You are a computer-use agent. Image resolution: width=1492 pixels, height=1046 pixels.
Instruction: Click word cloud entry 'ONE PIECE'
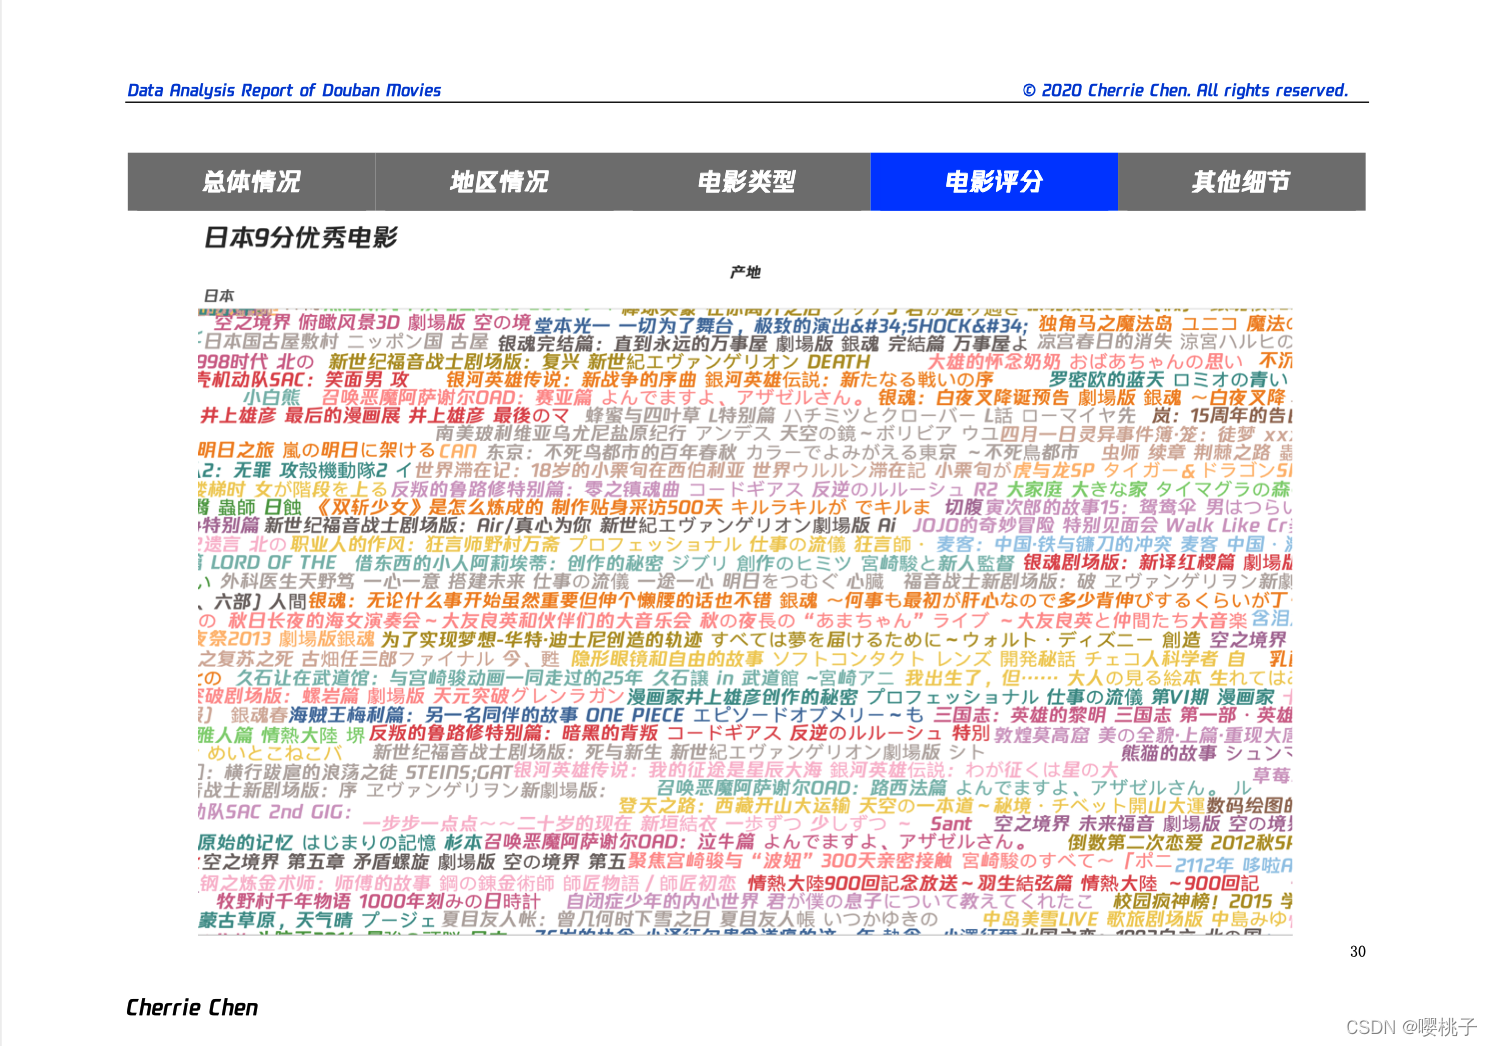[x=635, y=715]
